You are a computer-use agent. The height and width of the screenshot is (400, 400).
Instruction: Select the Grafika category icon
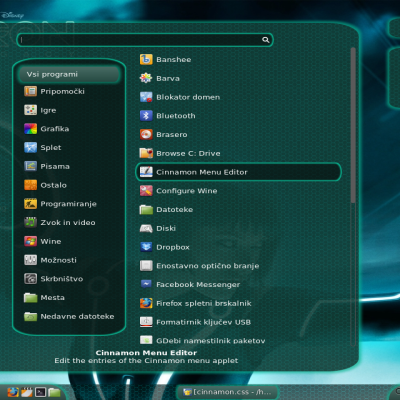pyautogui.click(x=30, y=129)
